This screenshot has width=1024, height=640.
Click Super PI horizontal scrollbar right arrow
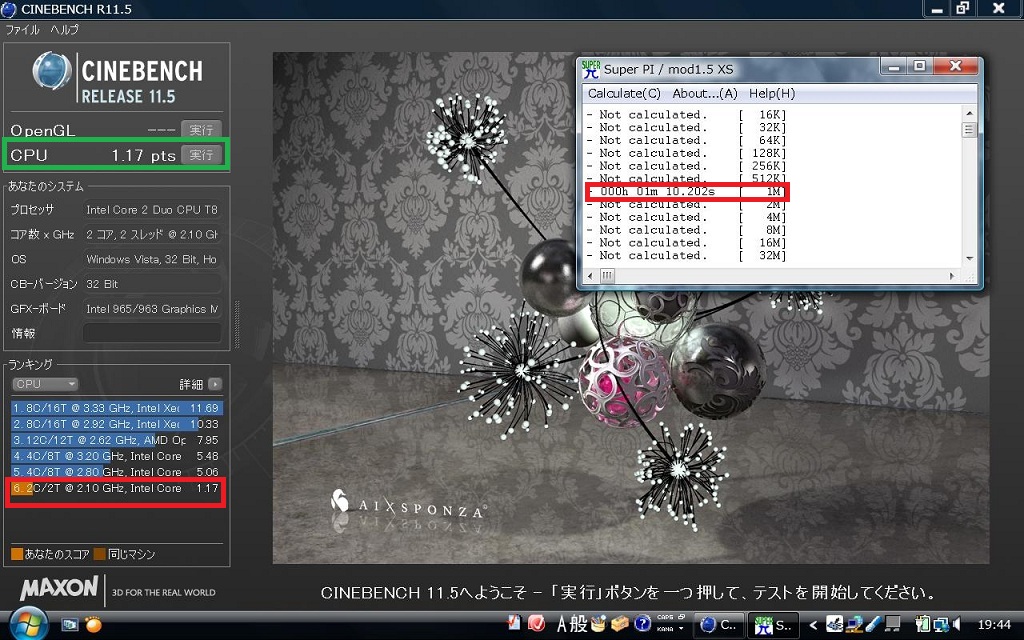[952, 276]
